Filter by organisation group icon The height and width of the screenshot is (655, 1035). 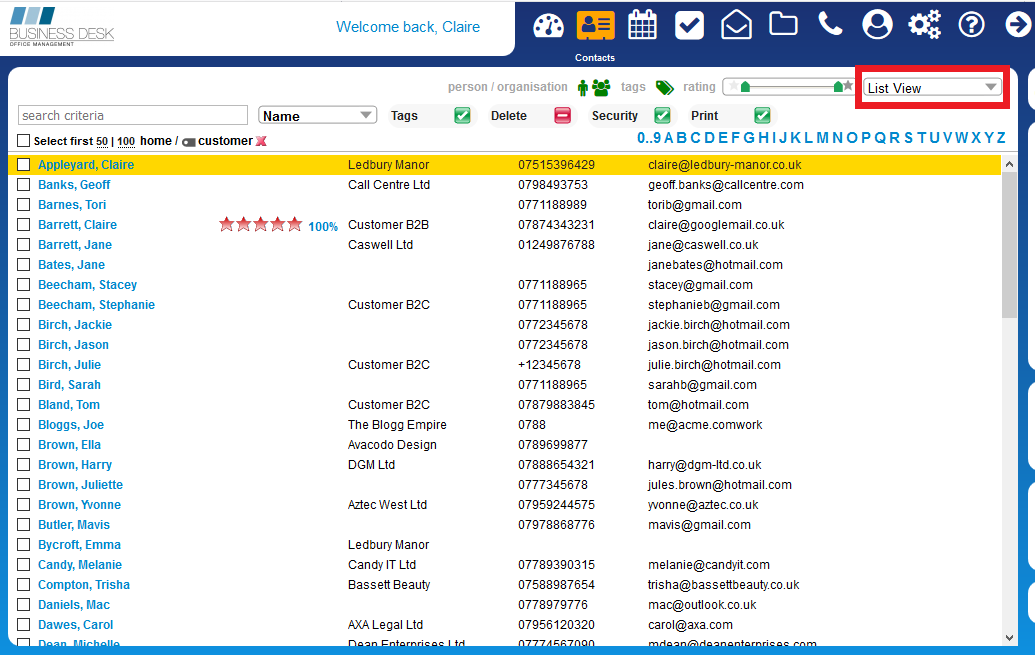click(601, 87)
